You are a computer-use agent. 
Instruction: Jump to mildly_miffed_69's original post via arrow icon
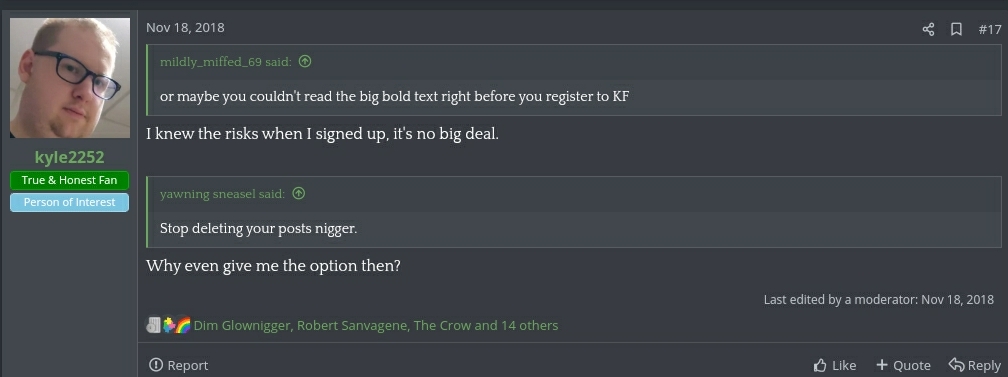coord(305,62)
